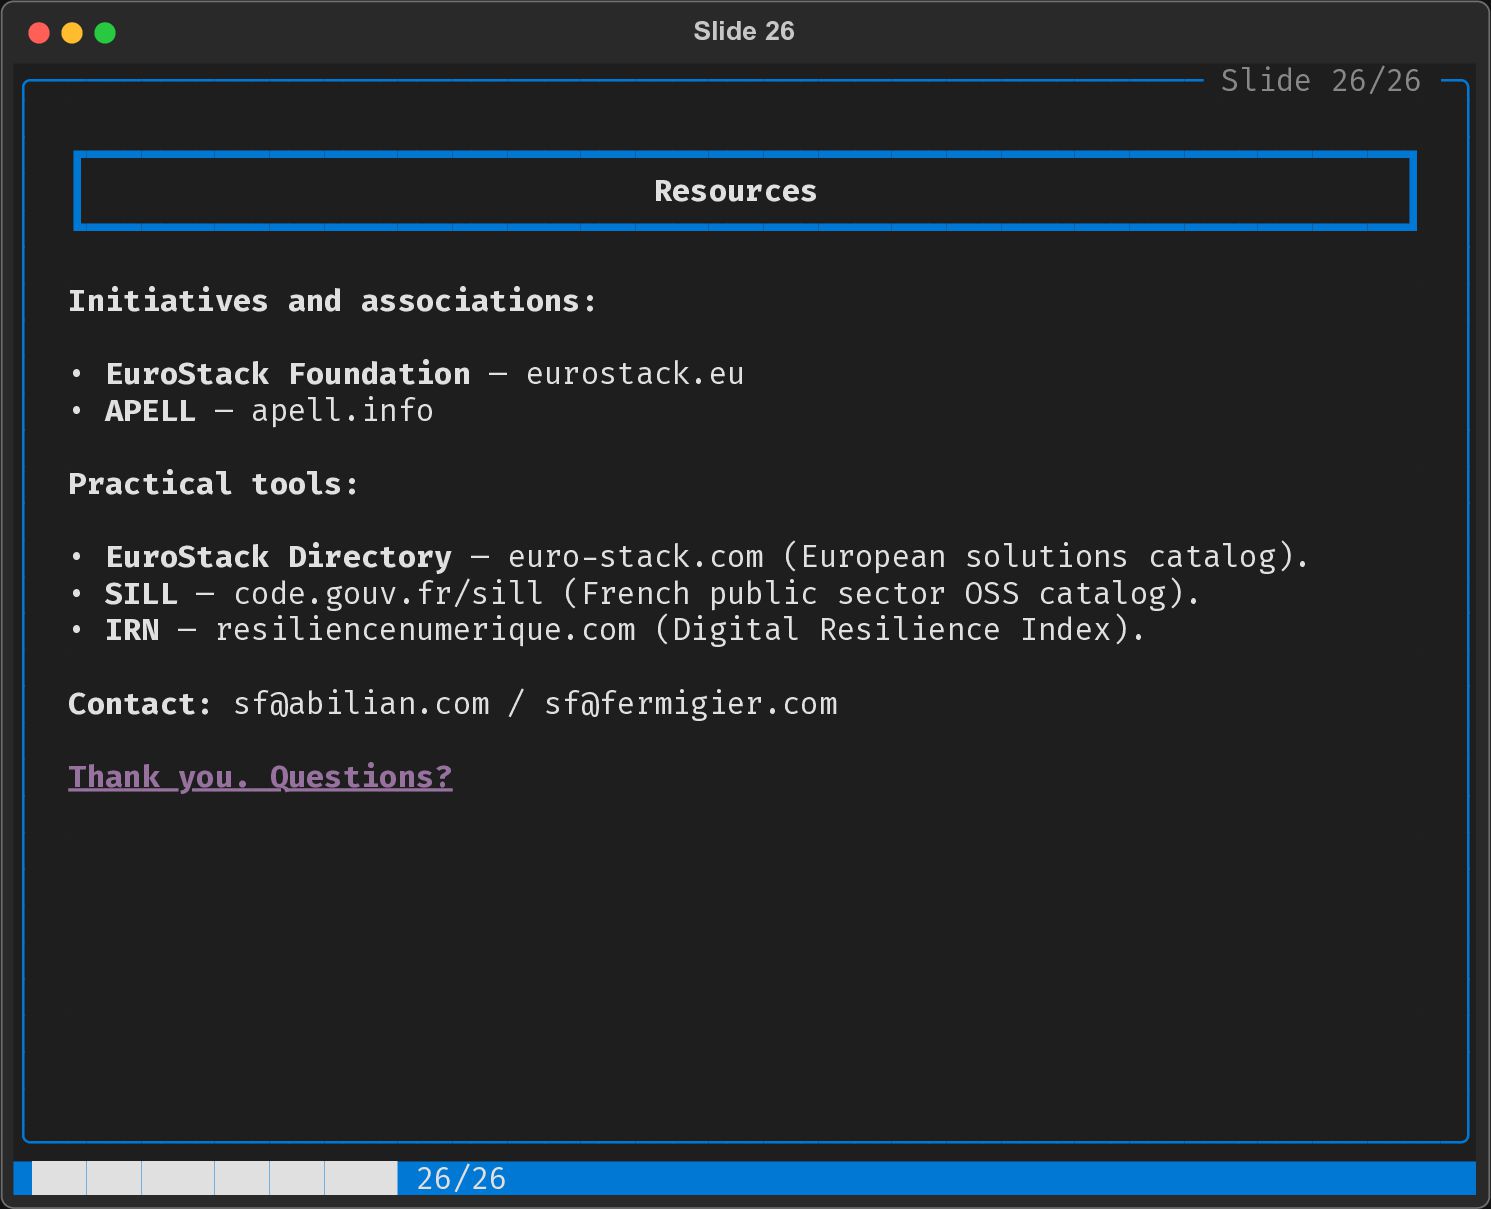Click the 26/26 counter in the bottom bar
The image size is (1492, 1210).
click(x=461, y=1178)
